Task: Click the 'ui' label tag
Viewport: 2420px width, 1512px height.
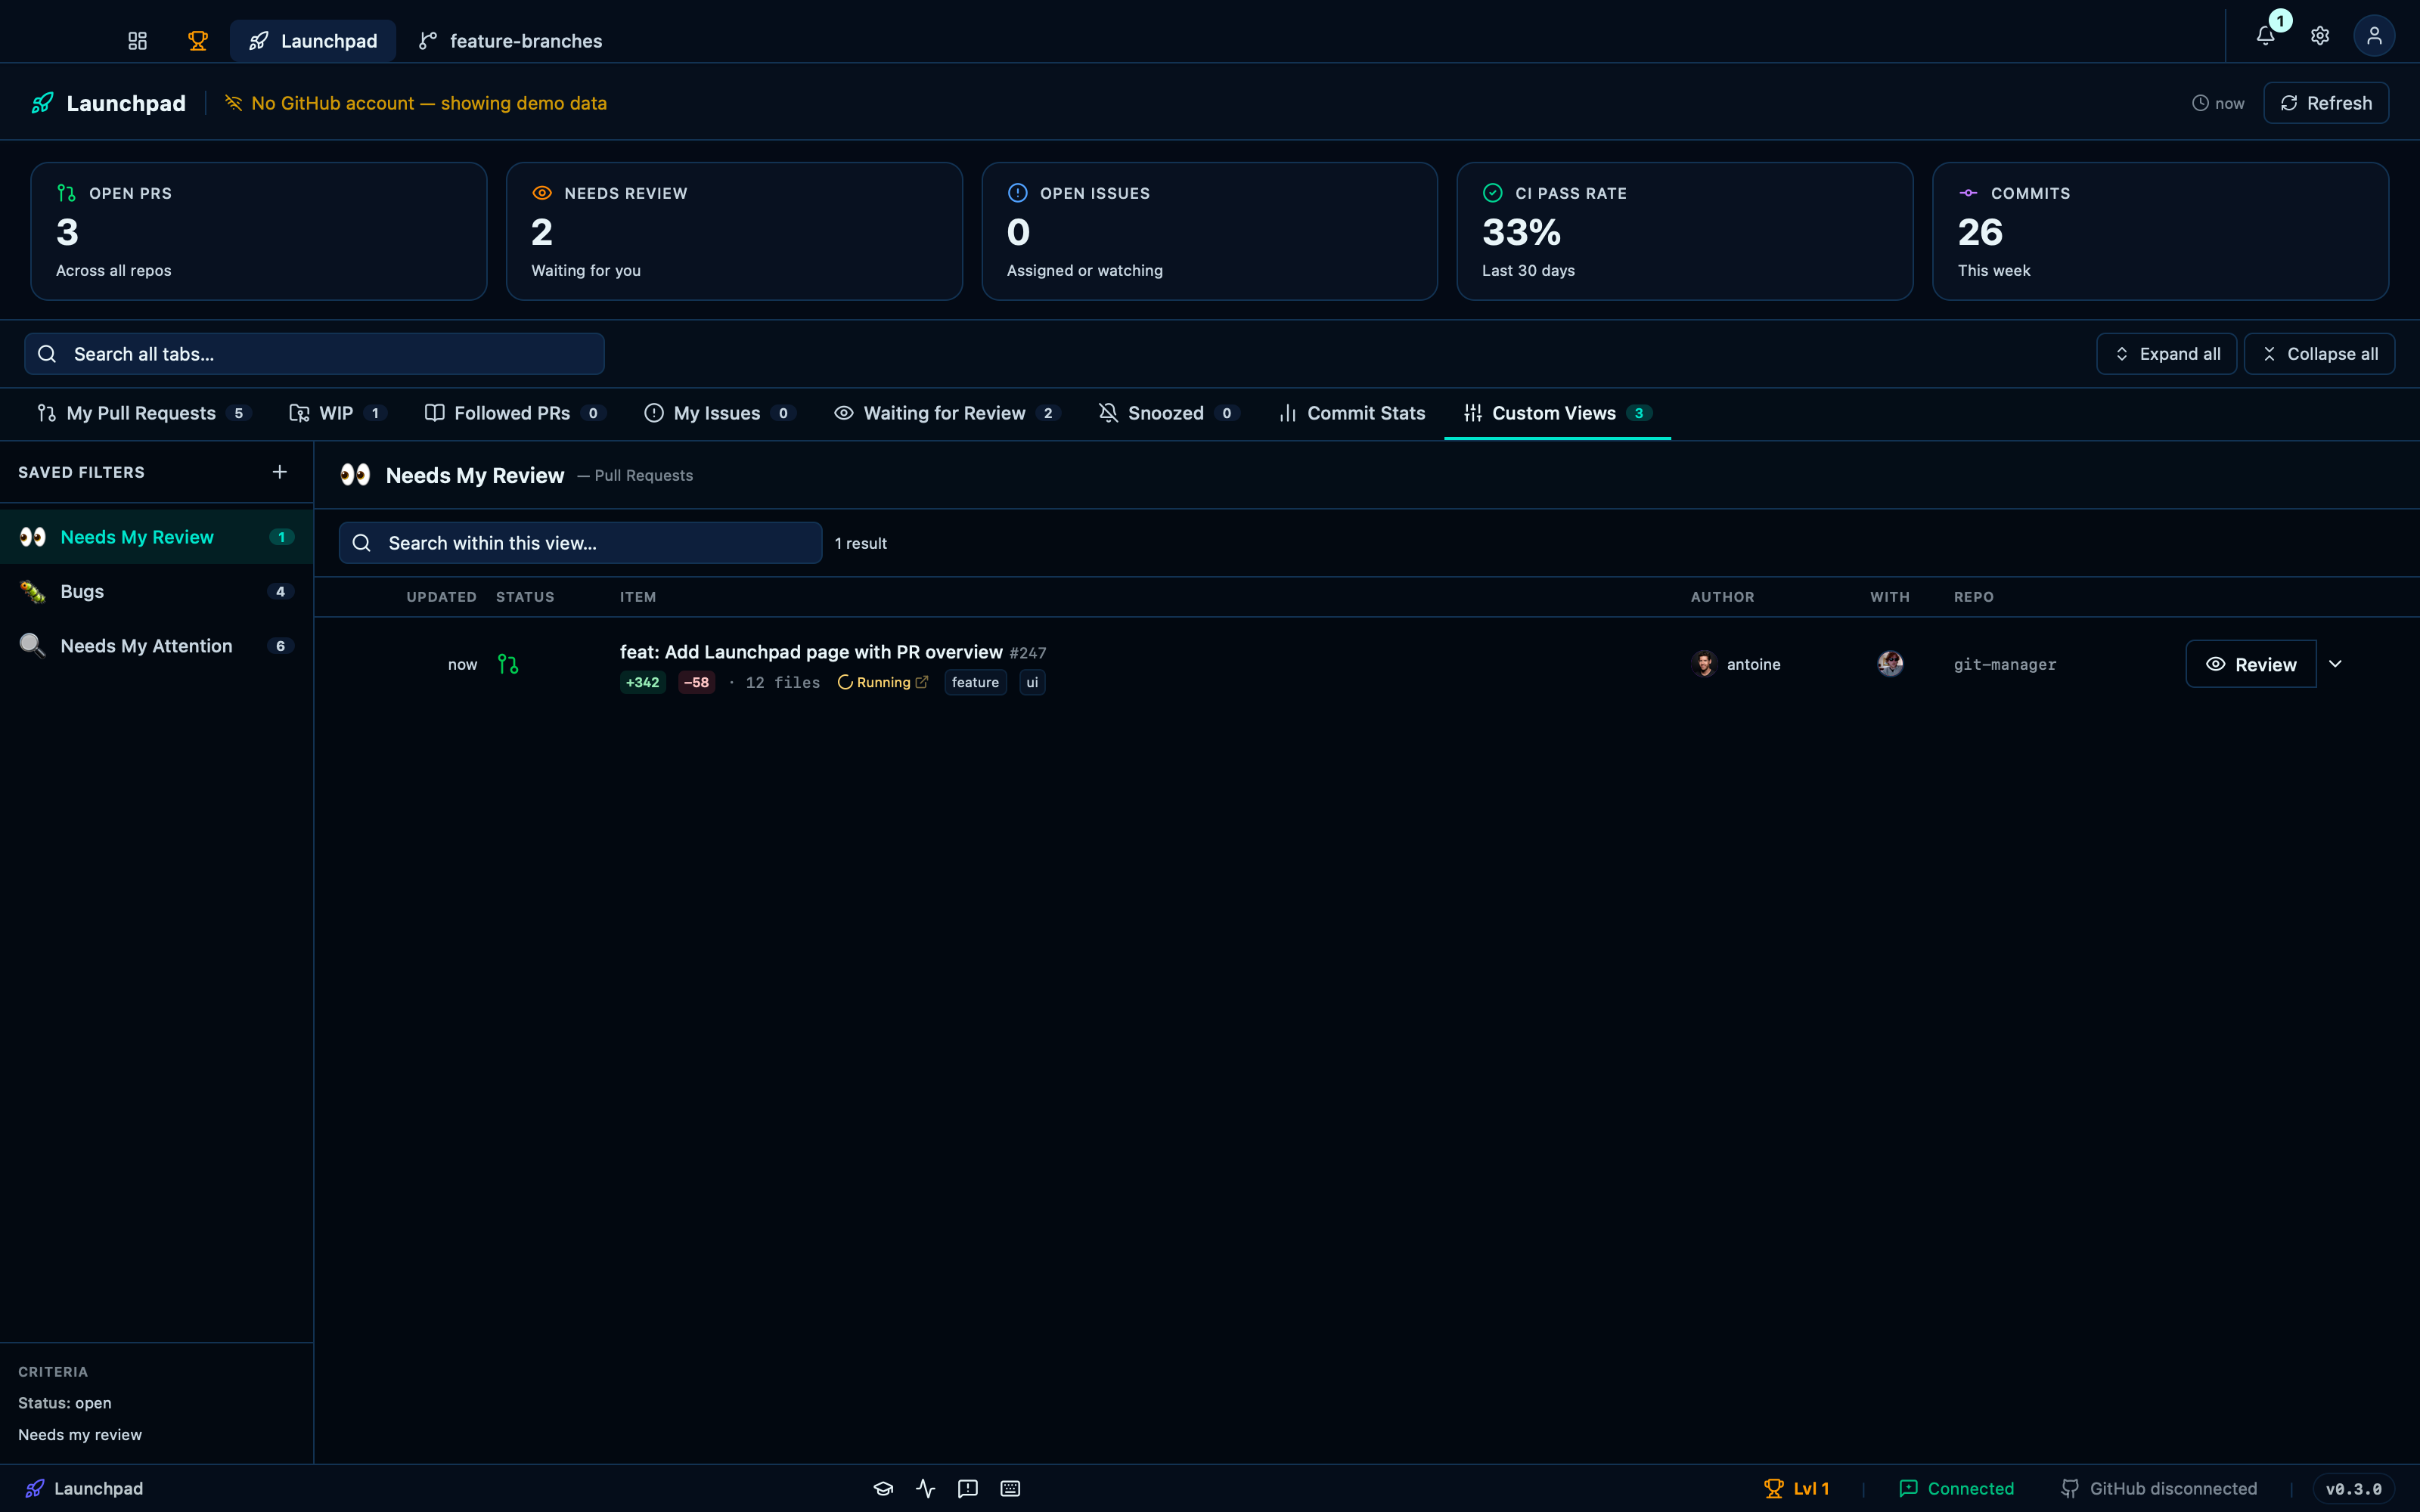Action: tap(1032, 683)
